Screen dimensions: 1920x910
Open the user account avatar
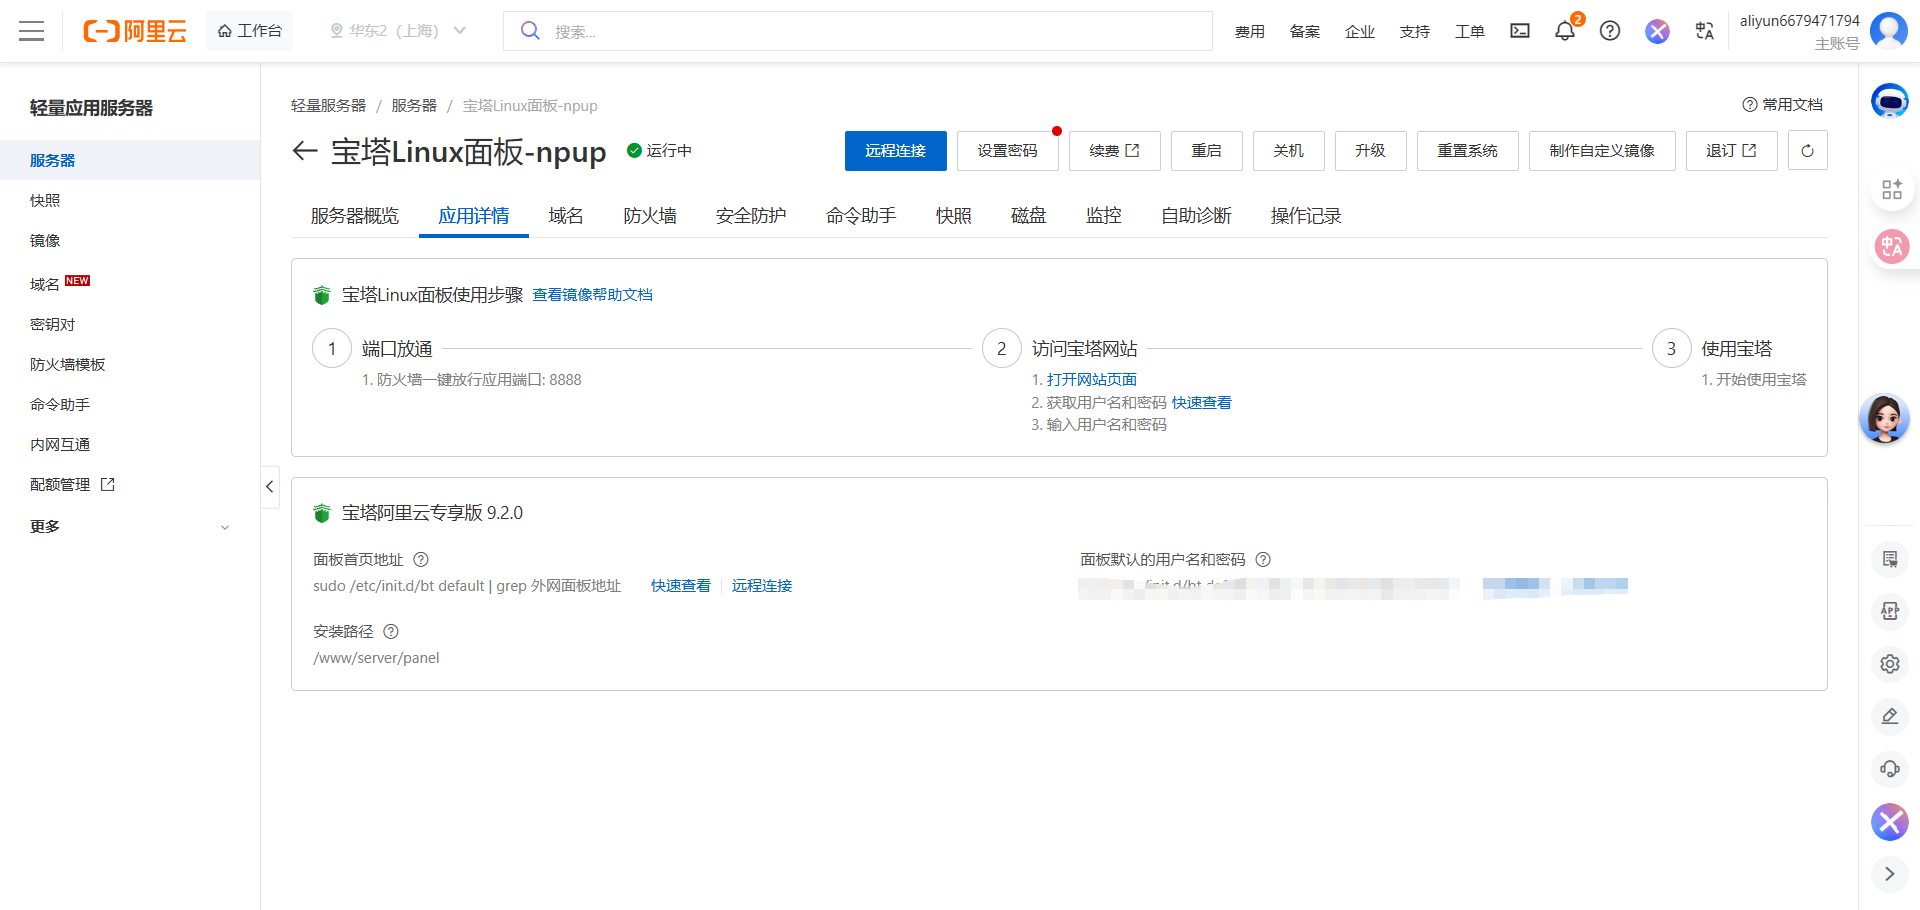pyautogui.click(x=1889, y=31)
